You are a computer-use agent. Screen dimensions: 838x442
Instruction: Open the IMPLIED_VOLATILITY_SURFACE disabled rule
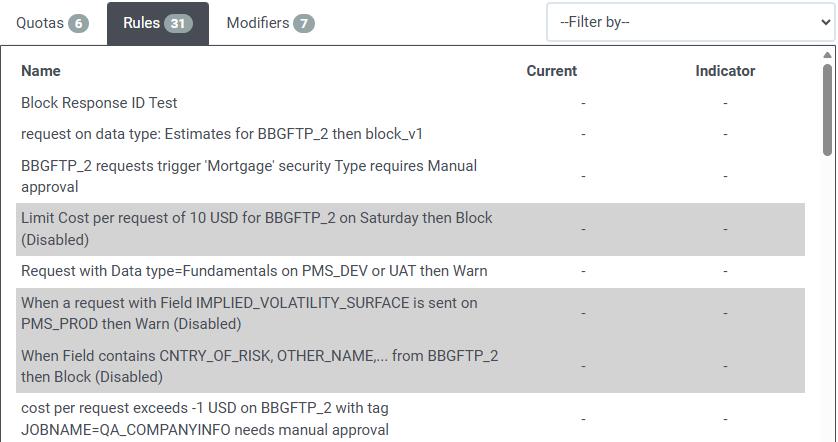pyautogui.click(x=249, y=313)
